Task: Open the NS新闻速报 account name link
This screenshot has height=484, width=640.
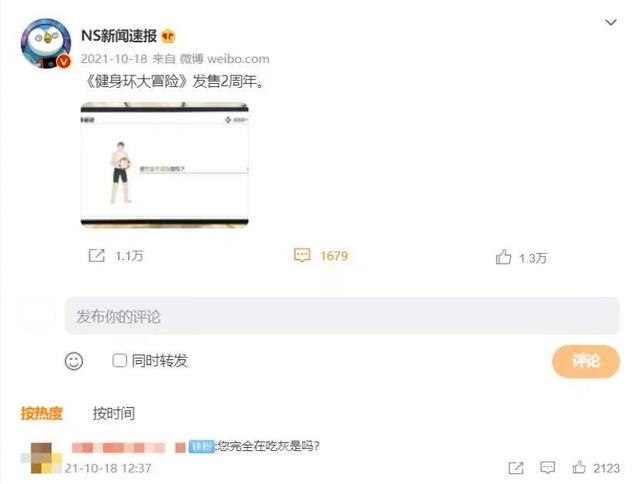Action: coord(119,36)
